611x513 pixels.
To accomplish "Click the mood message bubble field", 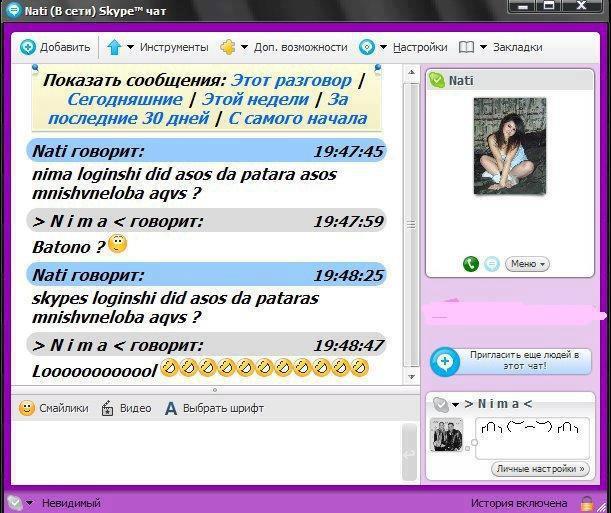I will tap(532, 438).
